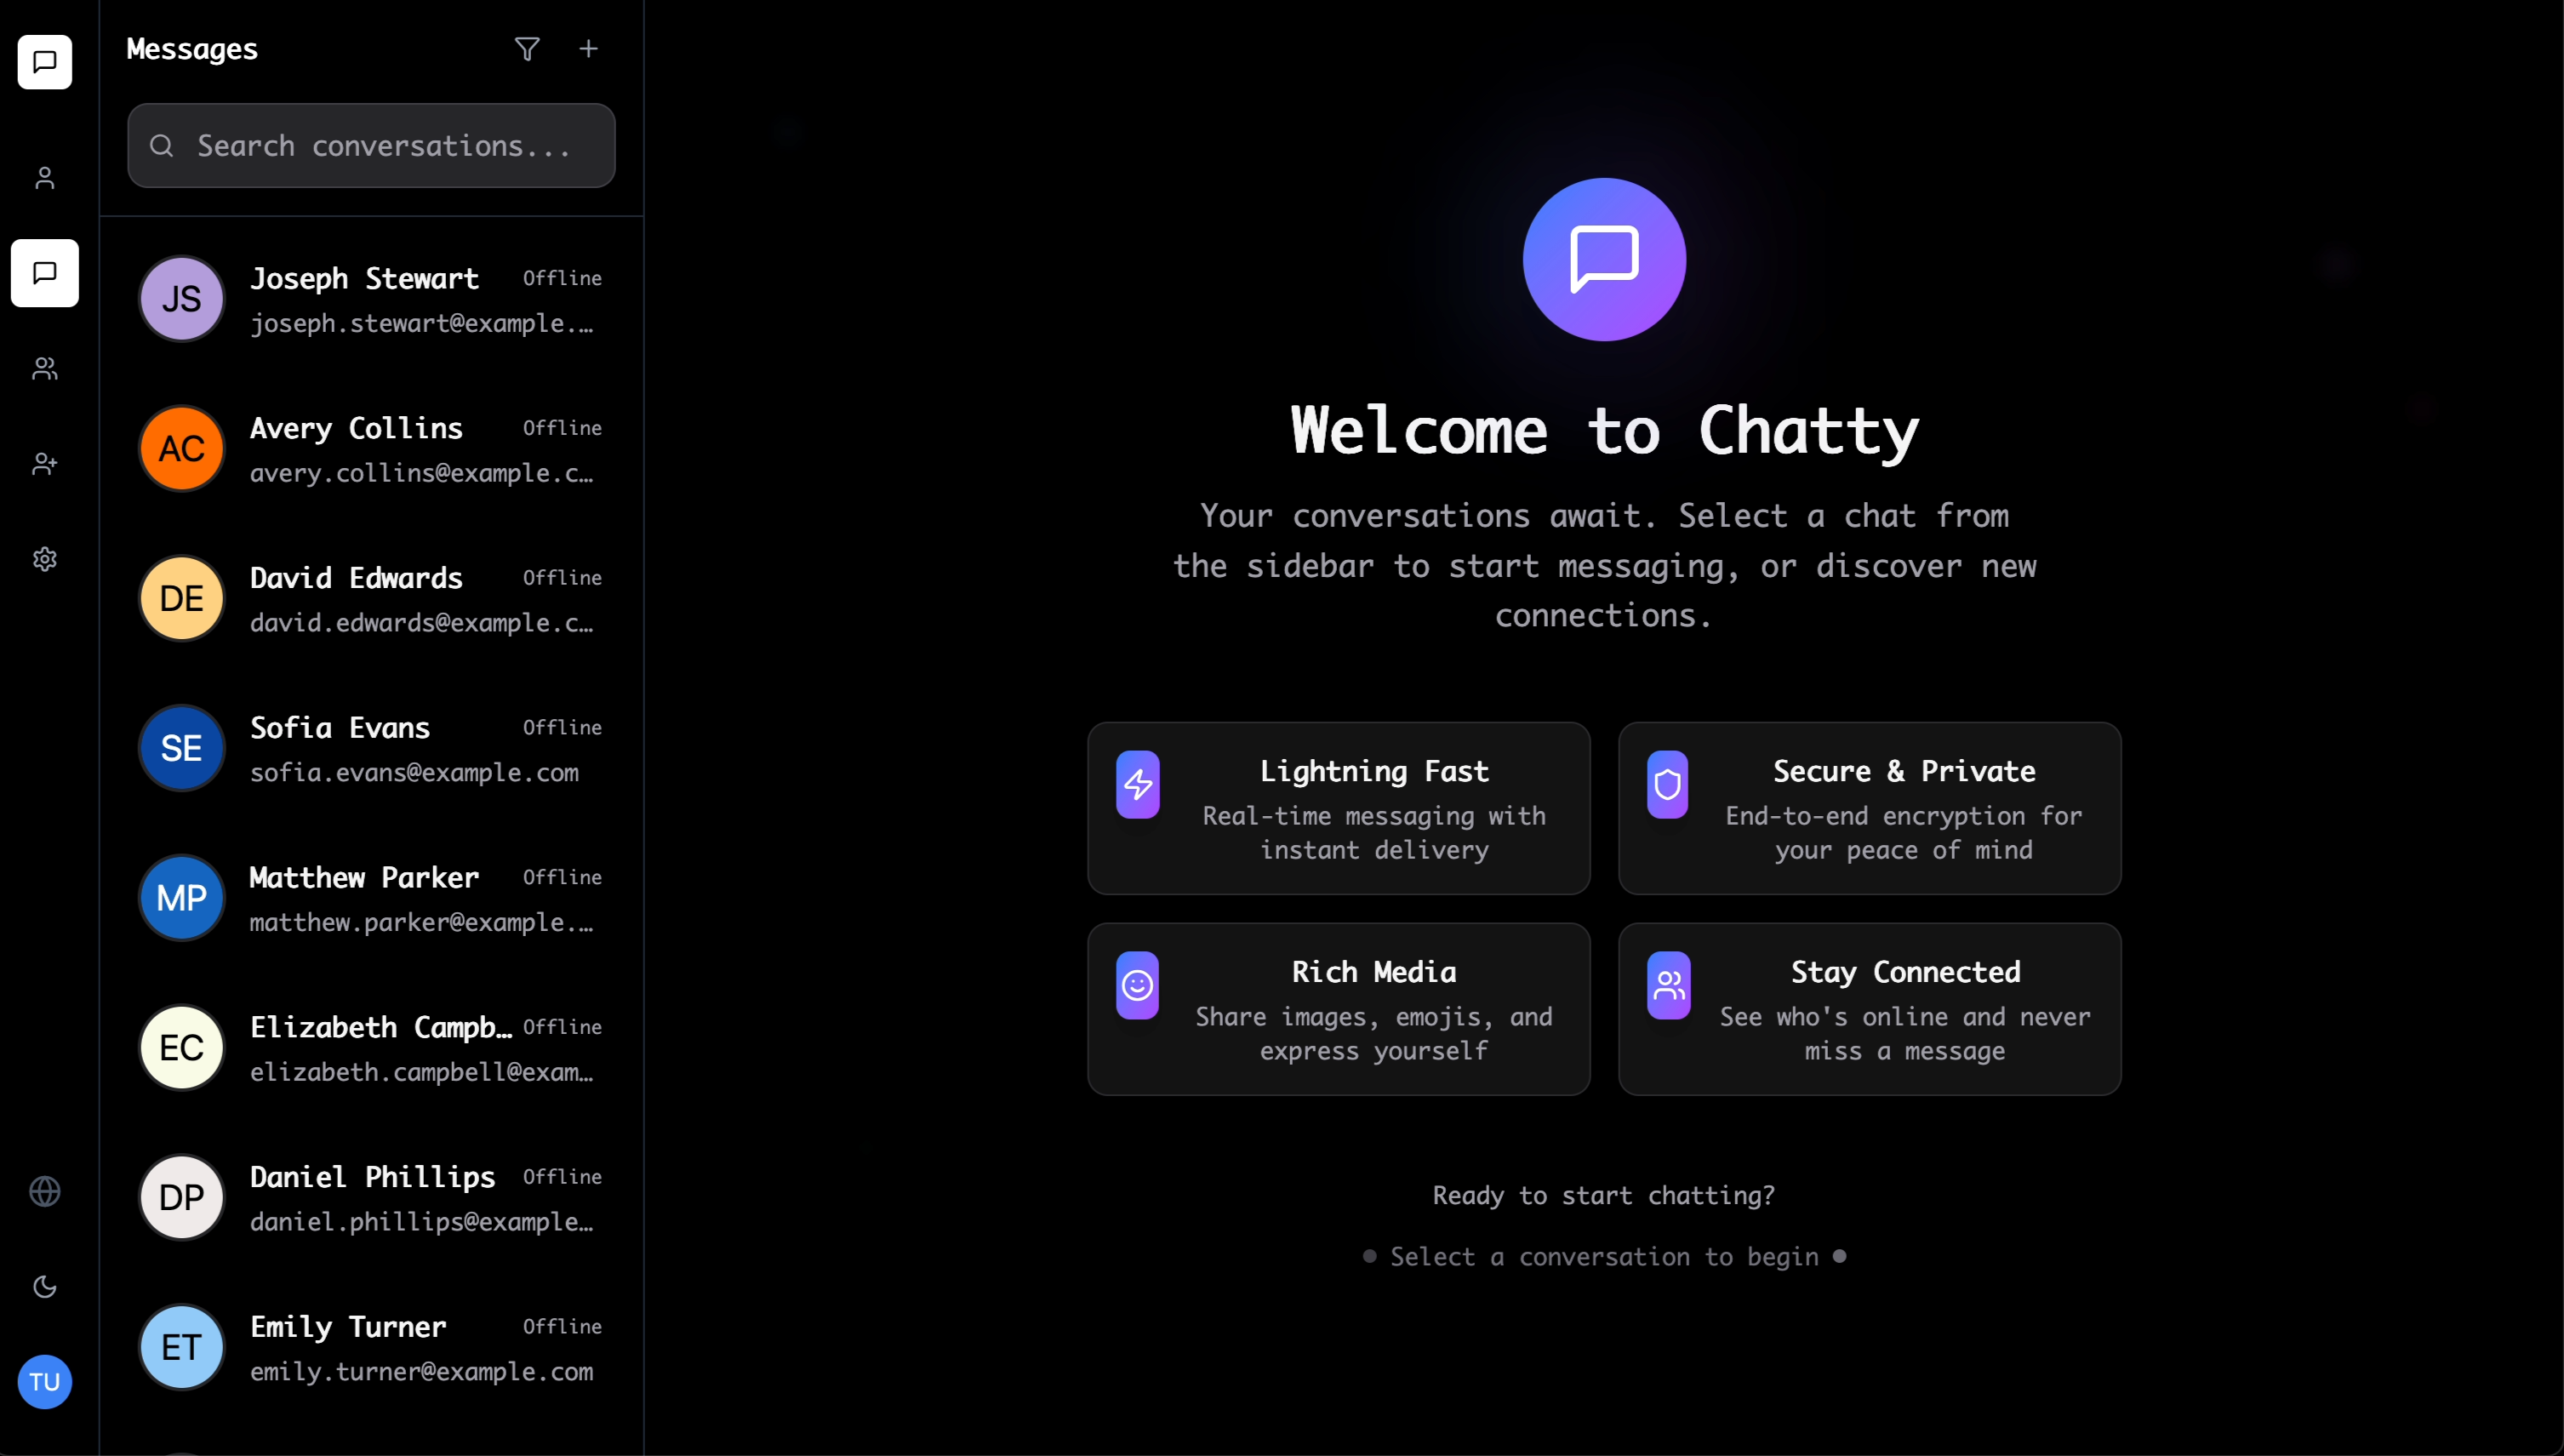Start a new conversation with the plus icon
2564x1456 pixels.
coord(588,48)
